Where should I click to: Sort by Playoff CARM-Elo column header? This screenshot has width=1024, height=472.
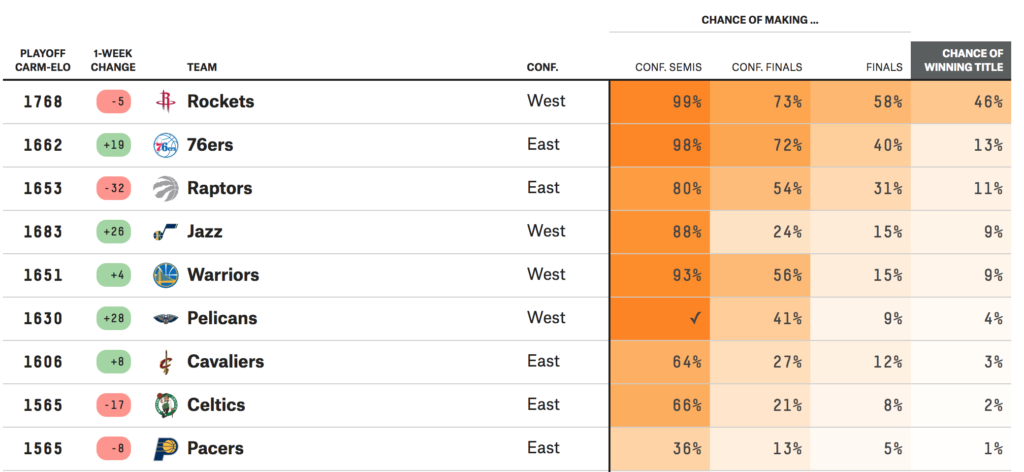42,60
